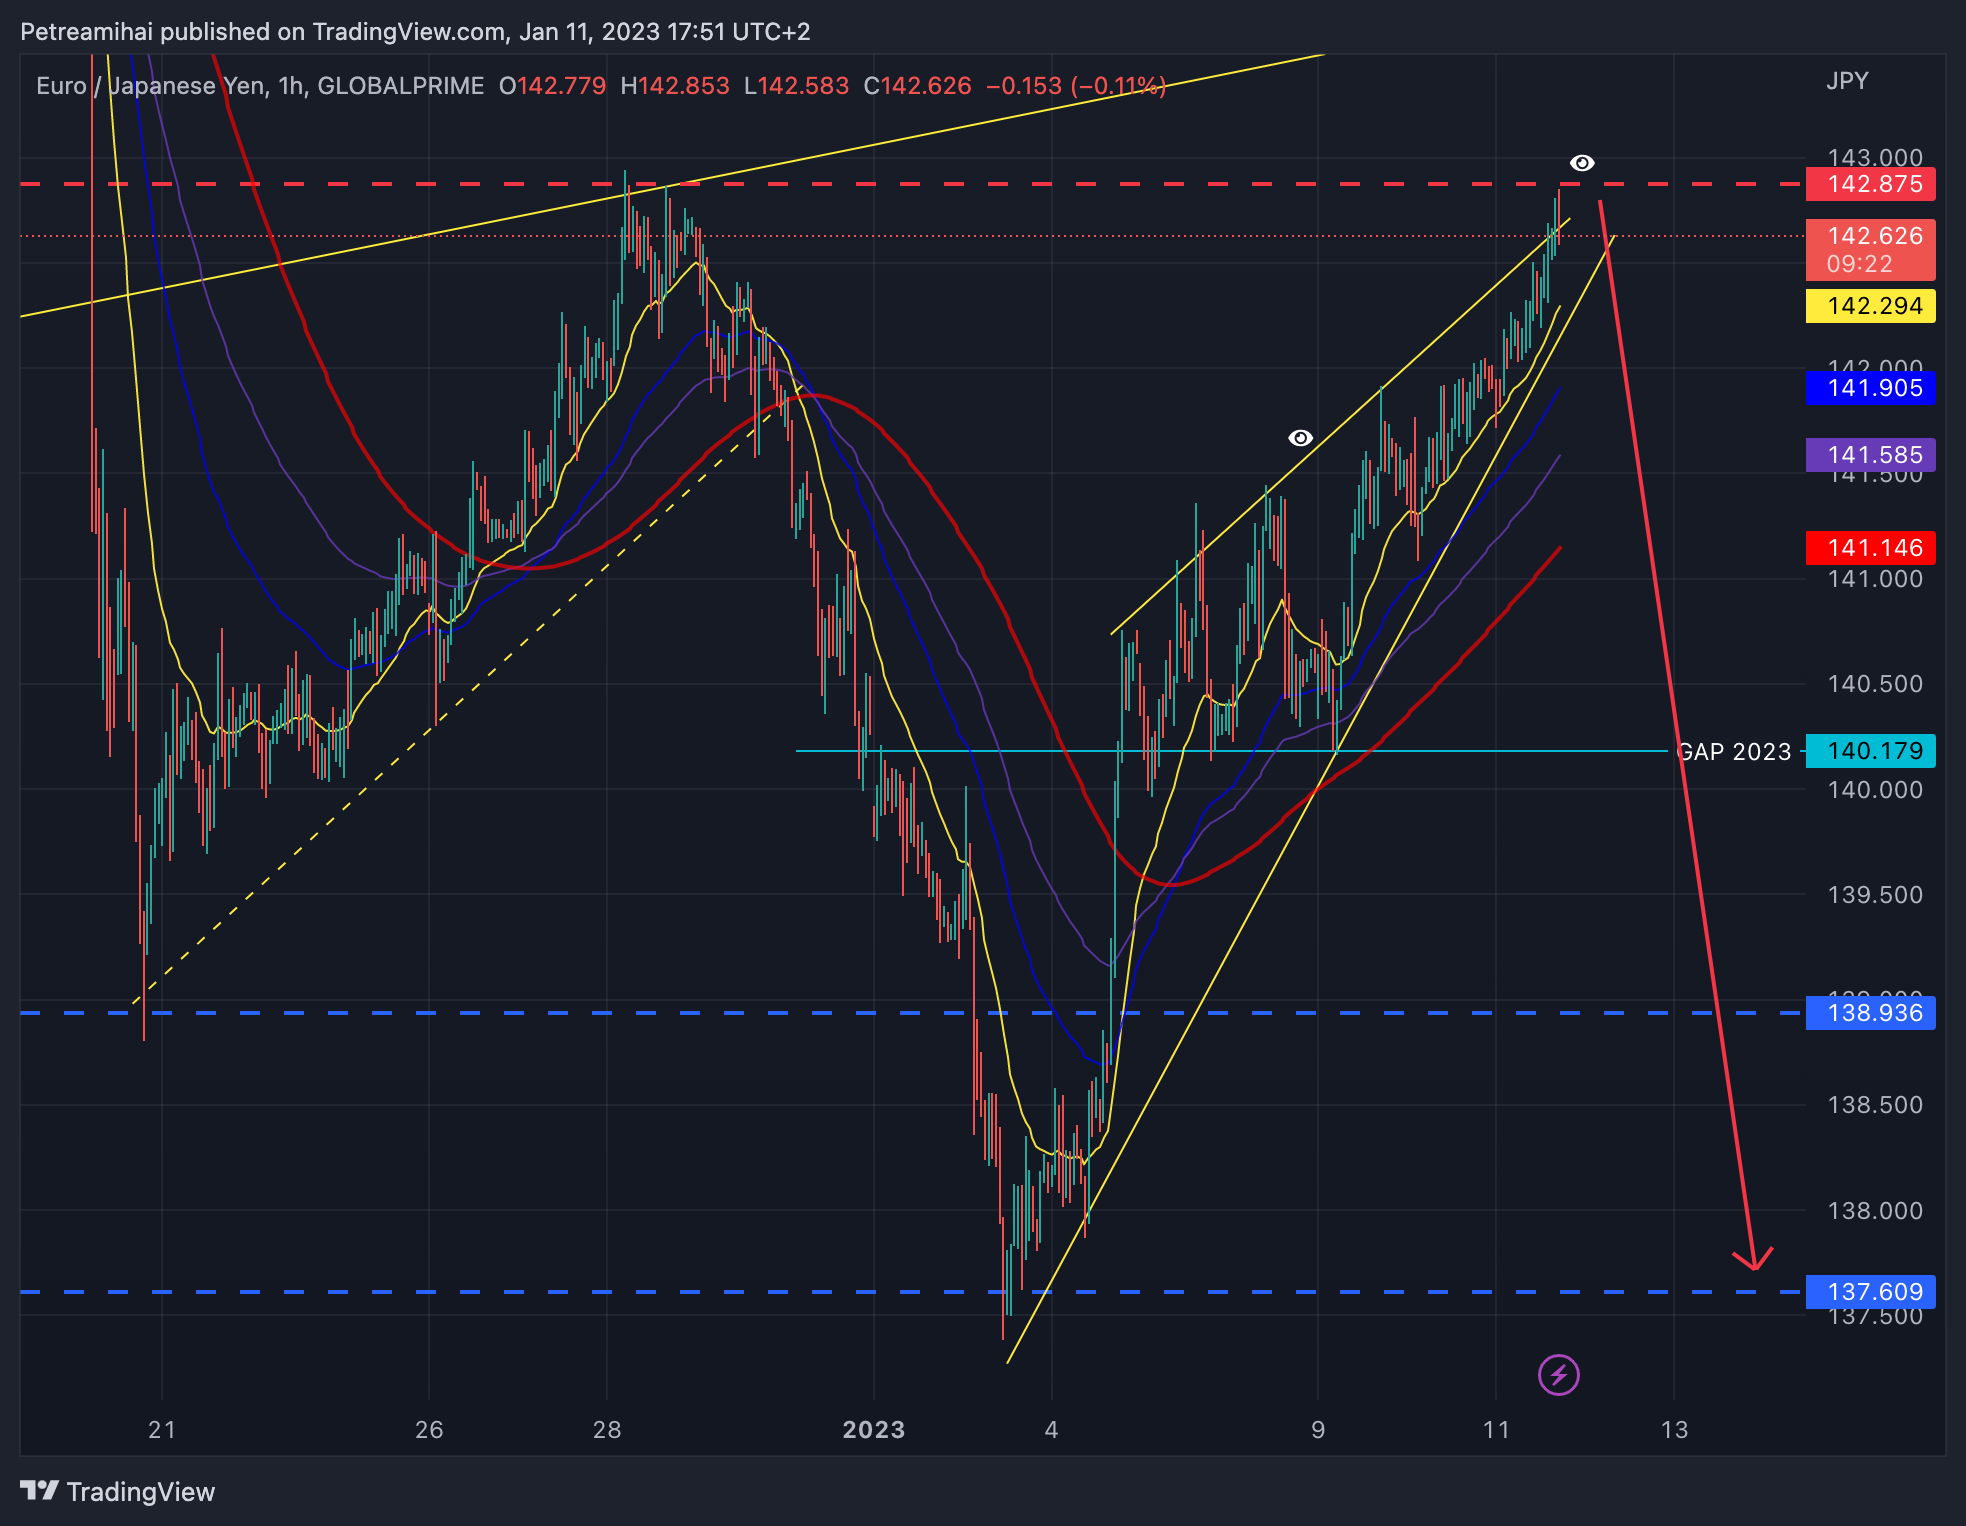1966x1526 pixels.
Task: Click the date label 9 on time axis
Action: click(x=1318, y=1430)
